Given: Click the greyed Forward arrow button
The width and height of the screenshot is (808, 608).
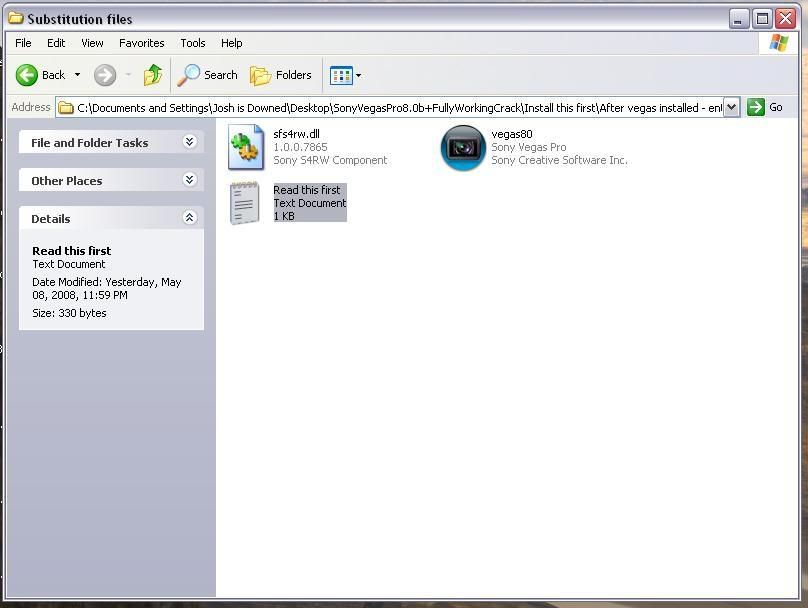Looking at the screenshot, I should [x=105, y=75].
